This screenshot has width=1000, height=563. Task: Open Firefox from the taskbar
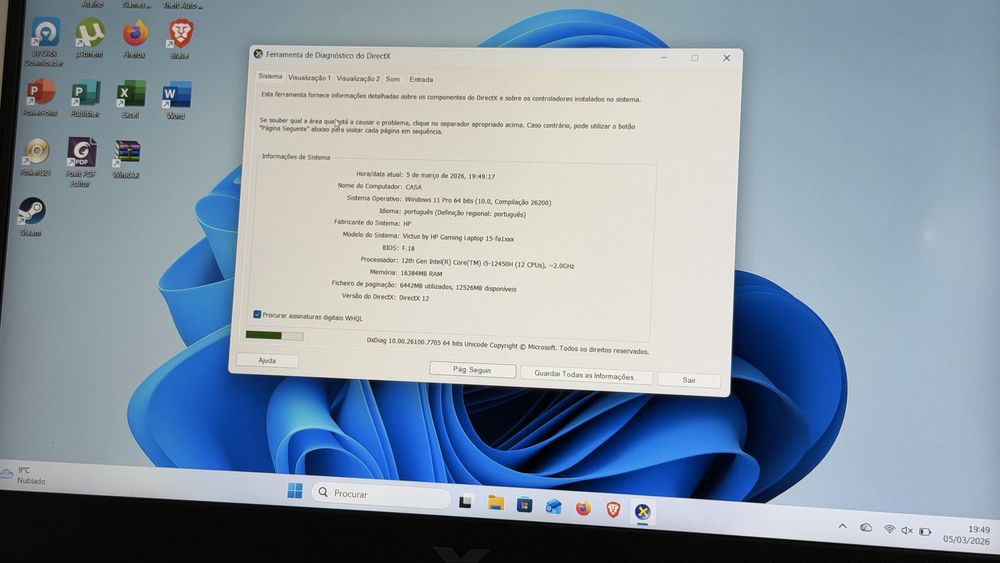click(x=583, y=508)
